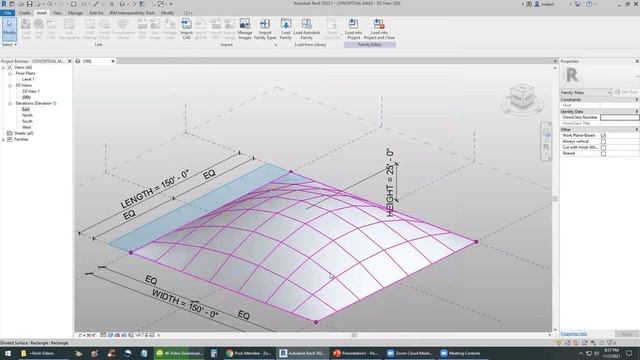This screenshot has height=360, width=640.
Task: Collapse Views (all) tree node
Action: (4, 67)
